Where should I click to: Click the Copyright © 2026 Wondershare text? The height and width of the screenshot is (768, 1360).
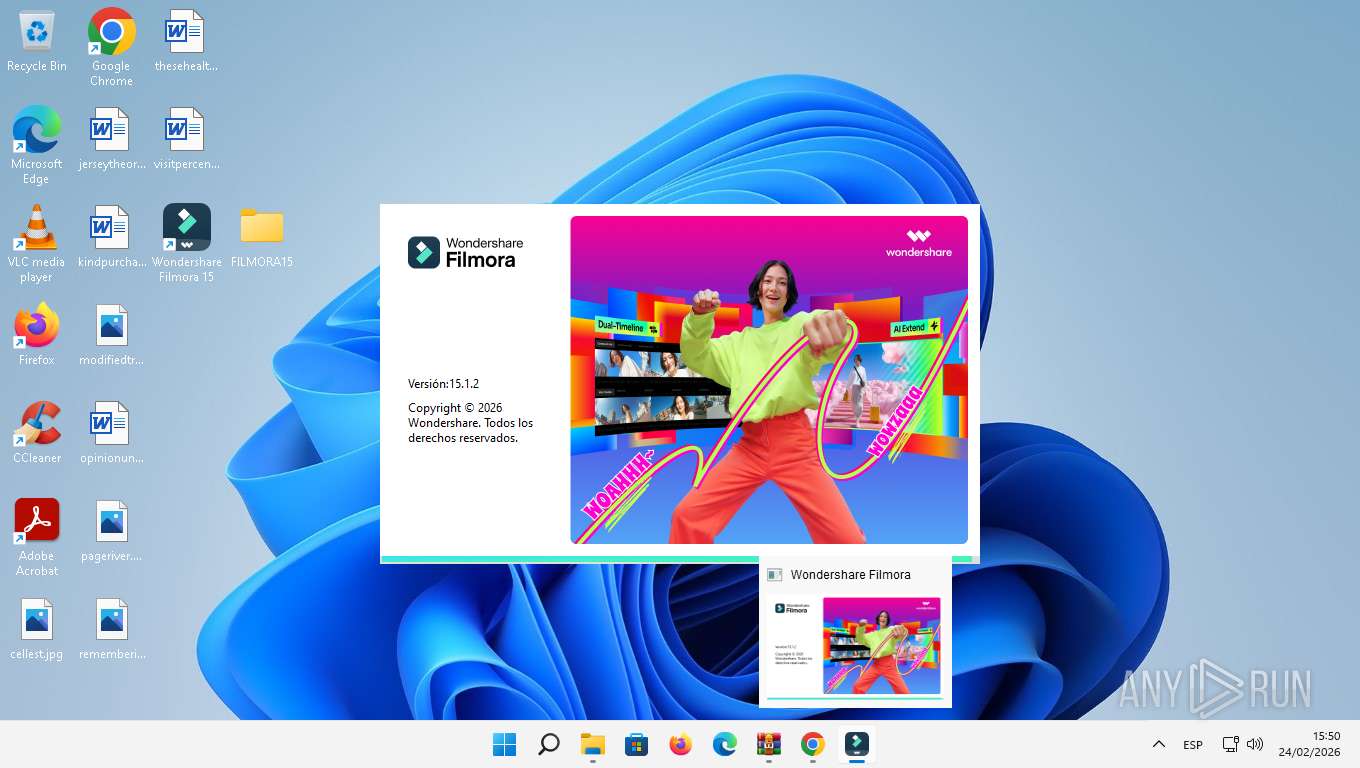tap(471, 423)
